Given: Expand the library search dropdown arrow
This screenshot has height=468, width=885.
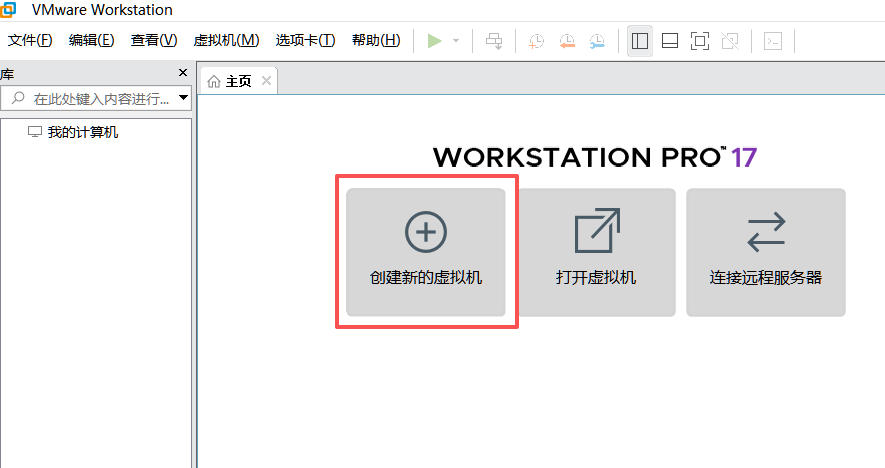Looking at the screenshot, I should [183, 98].
